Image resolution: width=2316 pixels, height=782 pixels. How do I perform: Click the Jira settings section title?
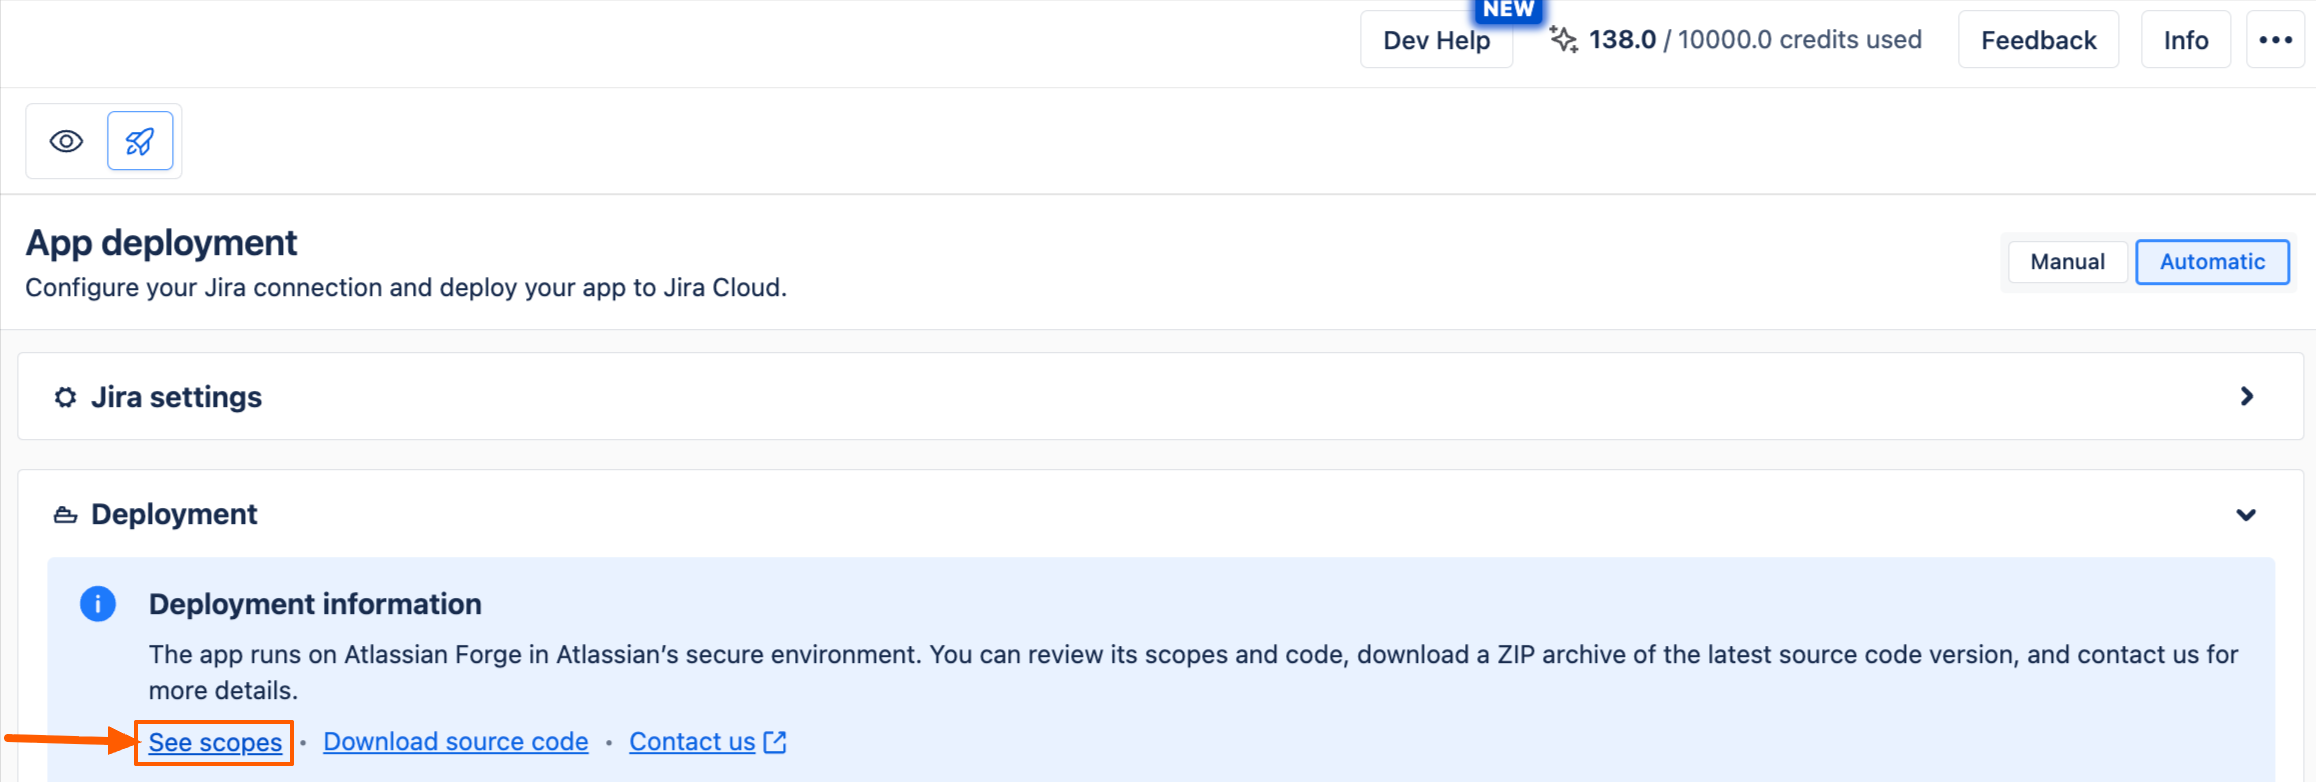point(176,397)
